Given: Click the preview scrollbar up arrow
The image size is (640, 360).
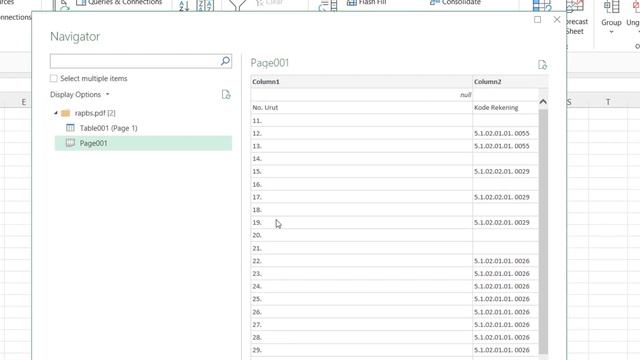Looking at the screenshot, I should tap(543, 102).
